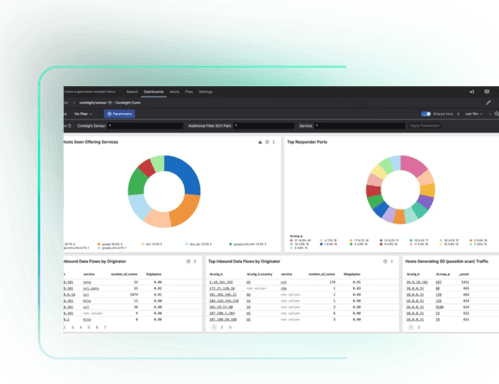Open kebab menu of Top Inbound Data Flows
499x384 pixels.
click(x=392, y=261)
